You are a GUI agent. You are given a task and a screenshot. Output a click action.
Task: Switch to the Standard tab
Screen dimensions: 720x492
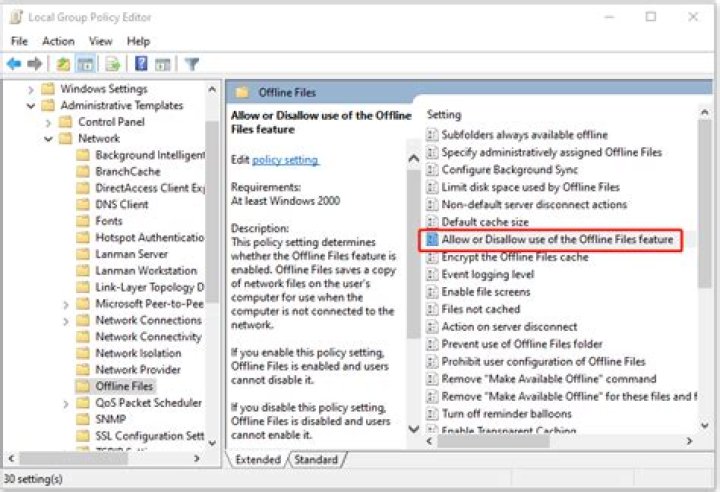click(x=316, y=459)
